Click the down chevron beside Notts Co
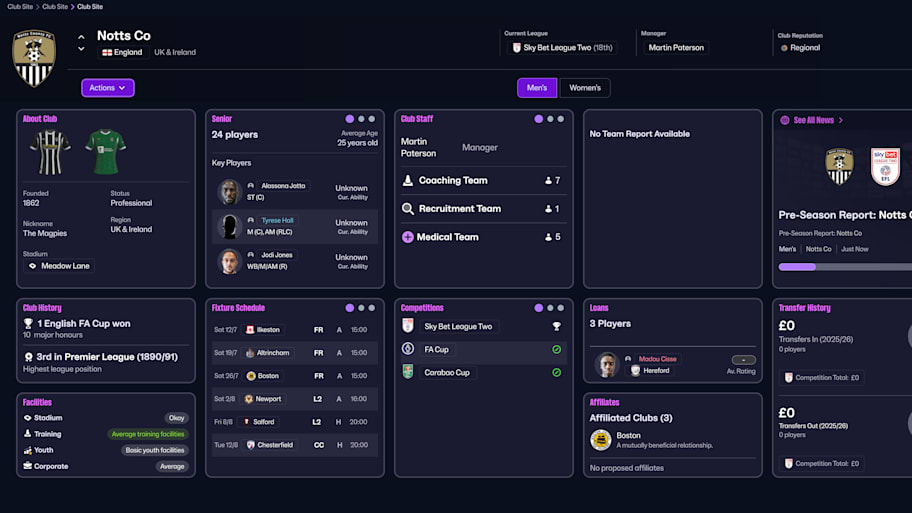This screenshot has width=912, height=513. click(81, 49)
